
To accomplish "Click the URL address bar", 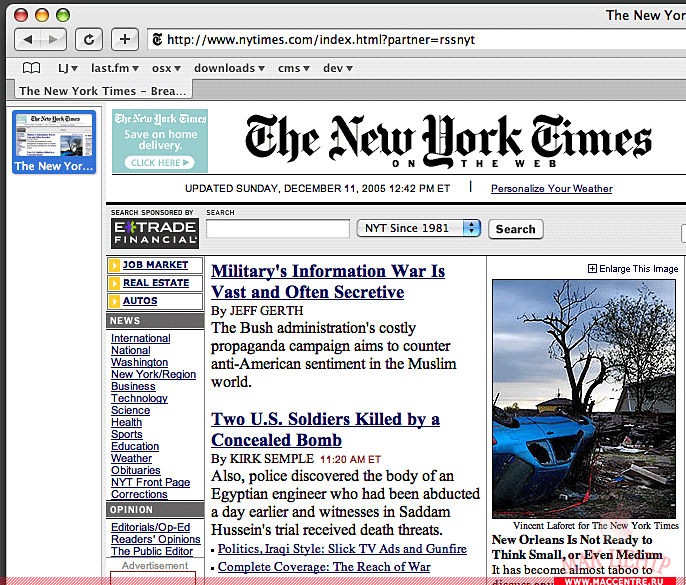I will pyautogui.click(x=416, y=40).
